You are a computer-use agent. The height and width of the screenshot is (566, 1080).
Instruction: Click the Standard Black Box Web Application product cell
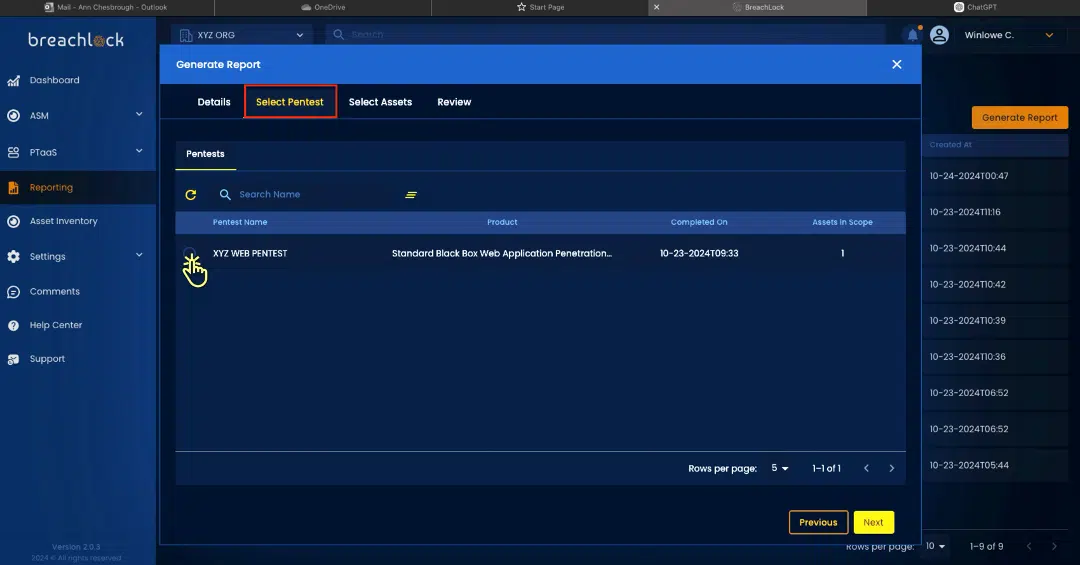coord(501,253)
